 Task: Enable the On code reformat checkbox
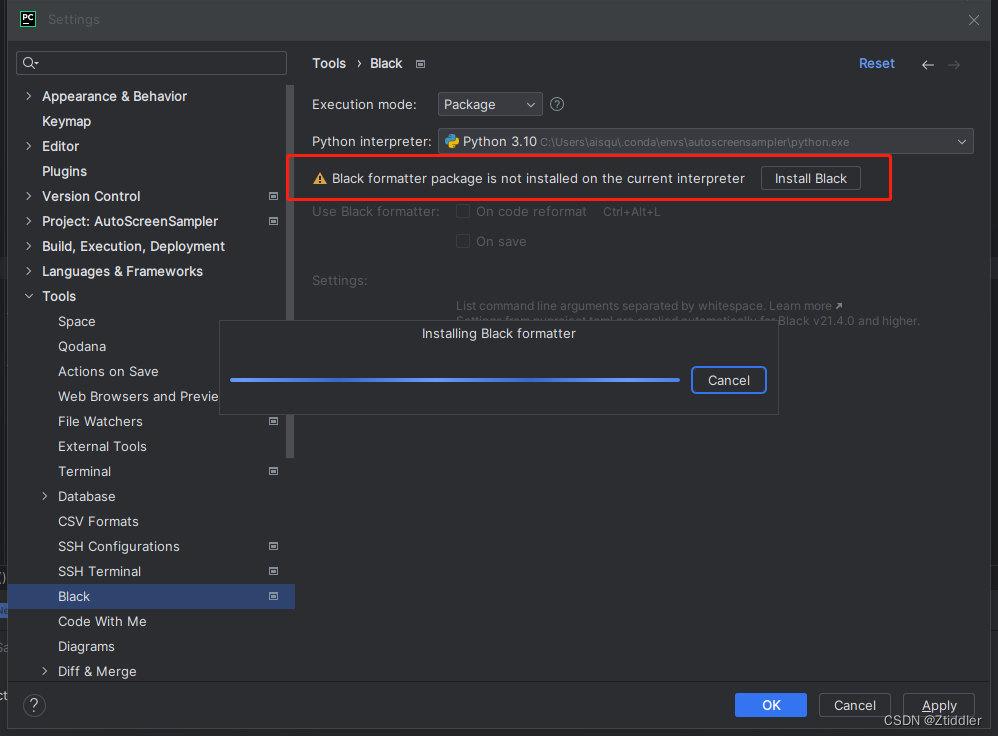tap(463, 211)
